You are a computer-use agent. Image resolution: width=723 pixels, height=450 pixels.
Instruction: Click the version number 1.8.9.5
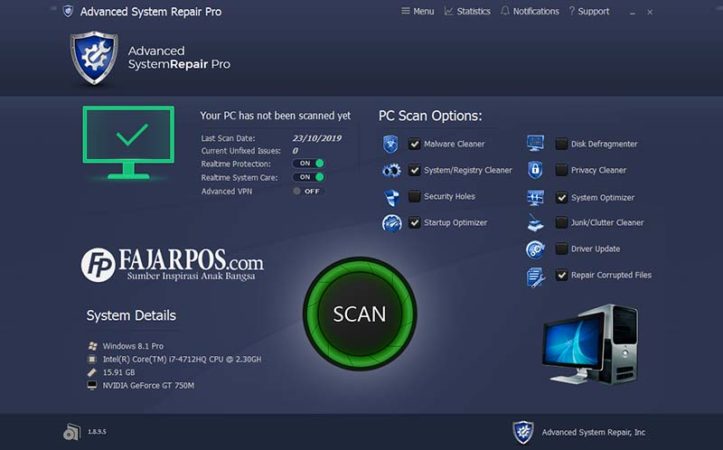(x=97, y=432)
